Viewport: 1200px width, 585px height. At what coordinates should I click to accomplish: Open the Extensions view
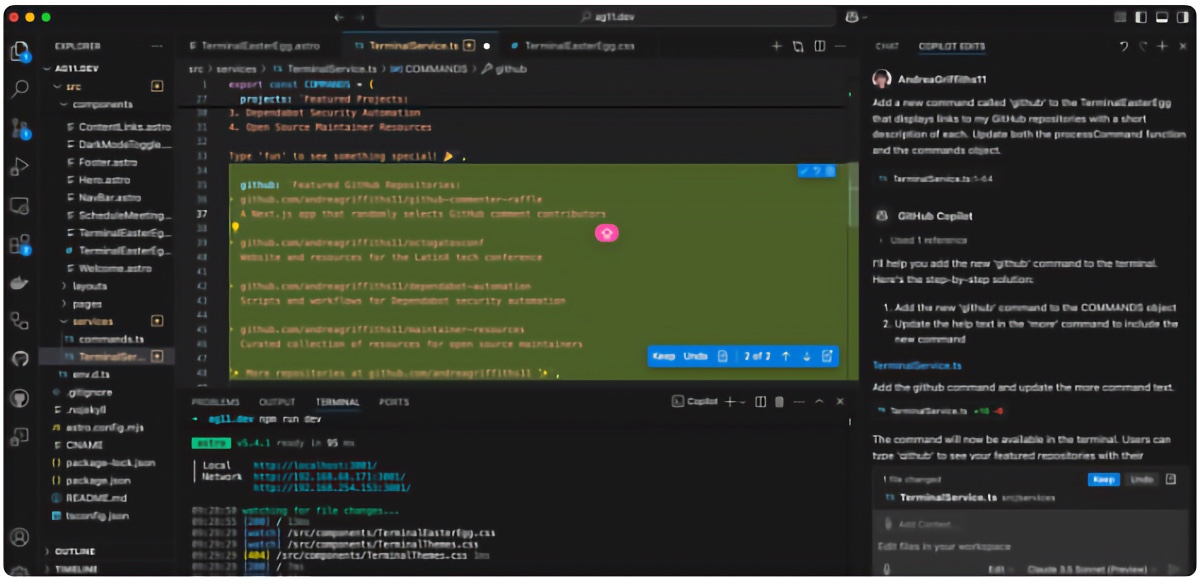point(19,243)
